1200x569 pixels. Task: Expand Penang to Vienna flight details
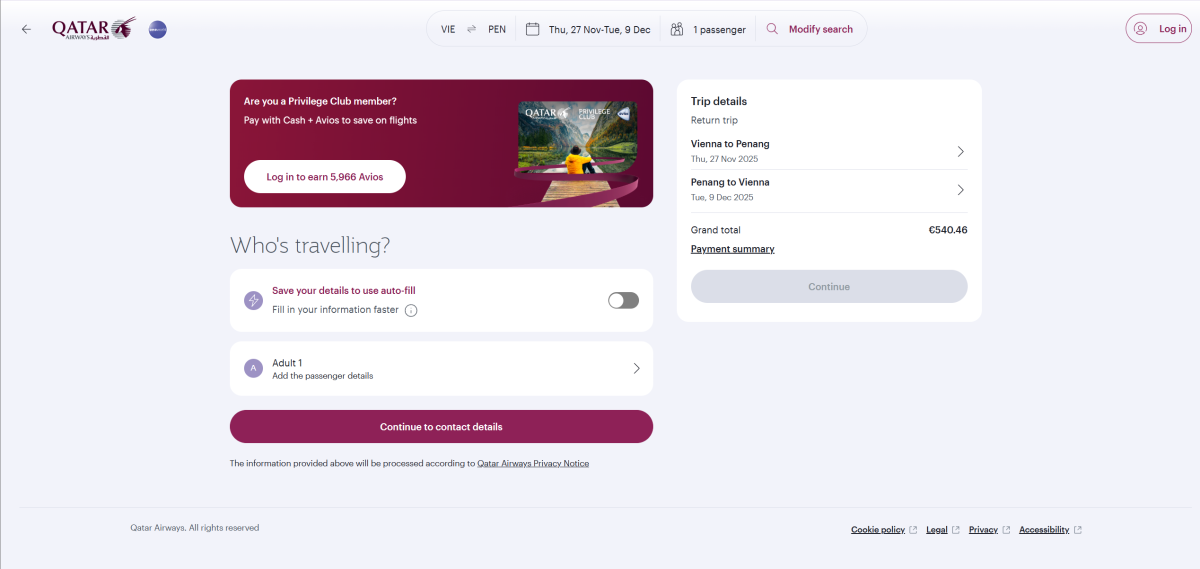tap(960, 190)
